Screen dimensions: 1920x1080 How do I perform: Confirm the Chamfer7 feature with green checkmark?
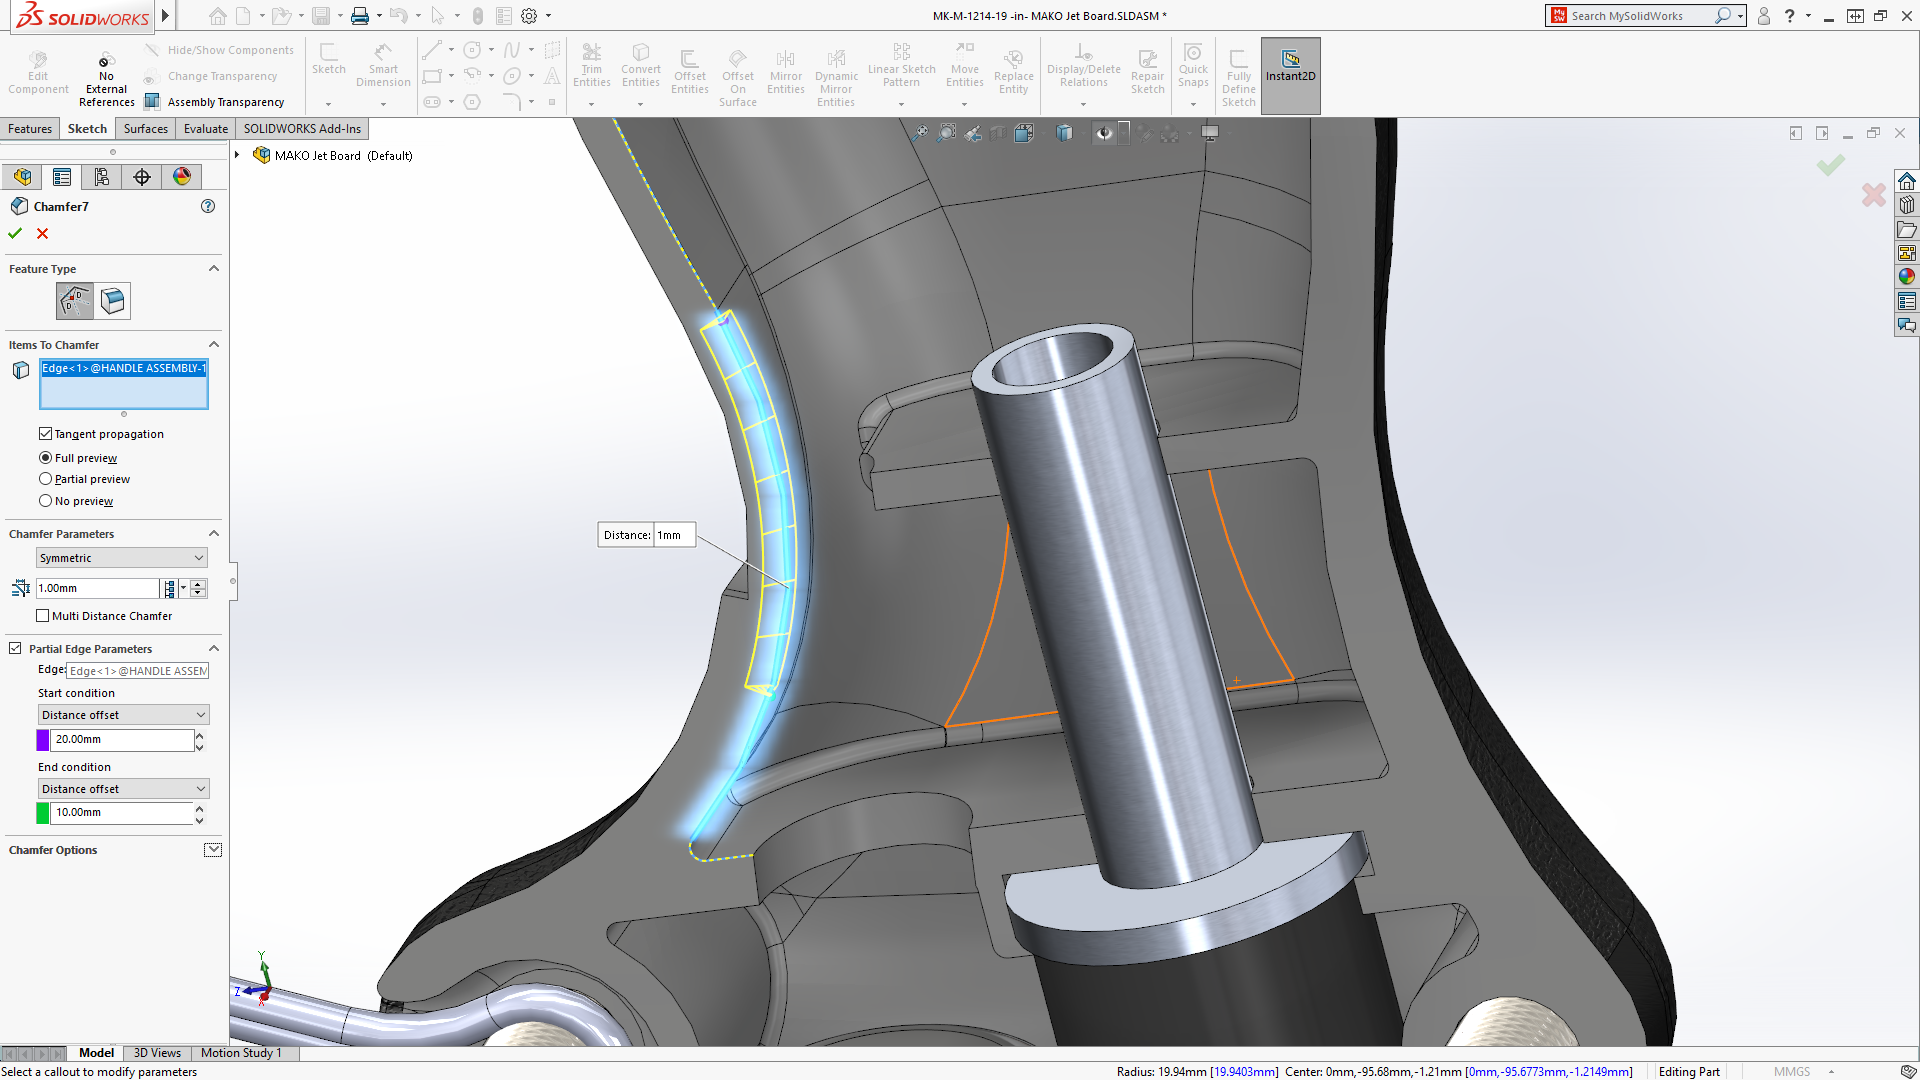point(15,233)
